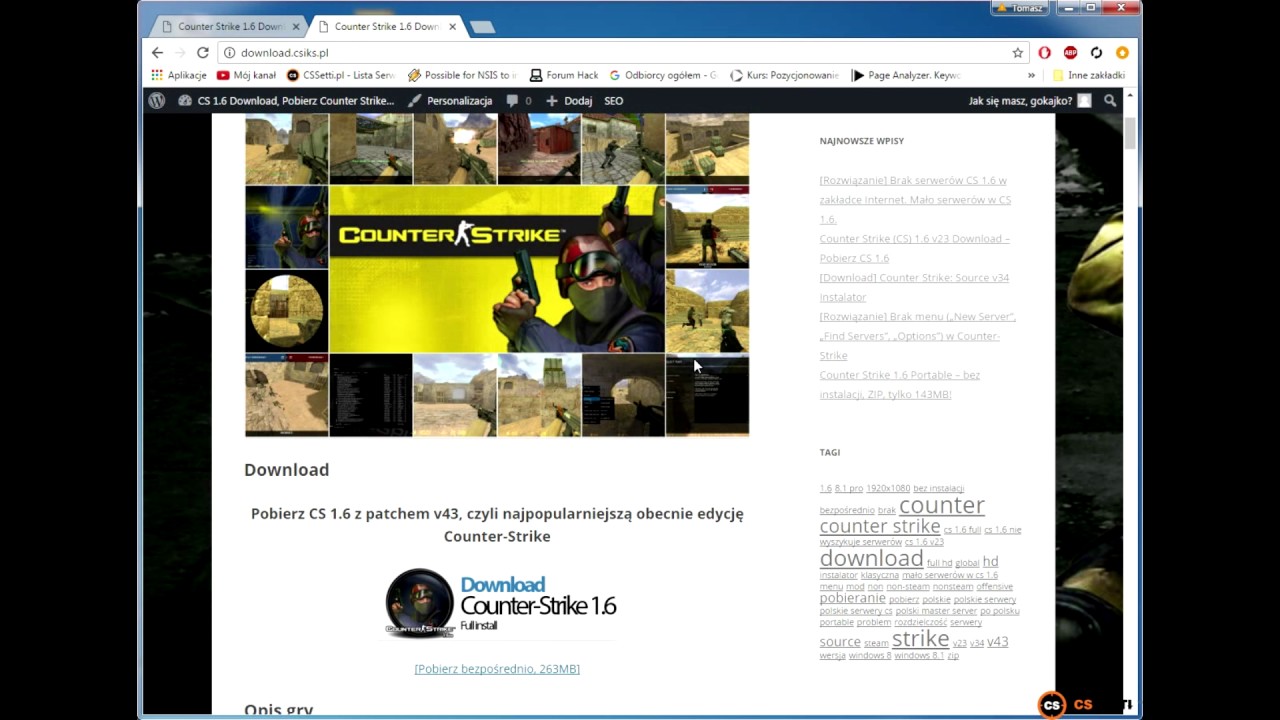Viewport: 1280px width, 720px height.
Task: Close the first Counter Strike tab
Action: pyautogui.click(x=296, y=27)
